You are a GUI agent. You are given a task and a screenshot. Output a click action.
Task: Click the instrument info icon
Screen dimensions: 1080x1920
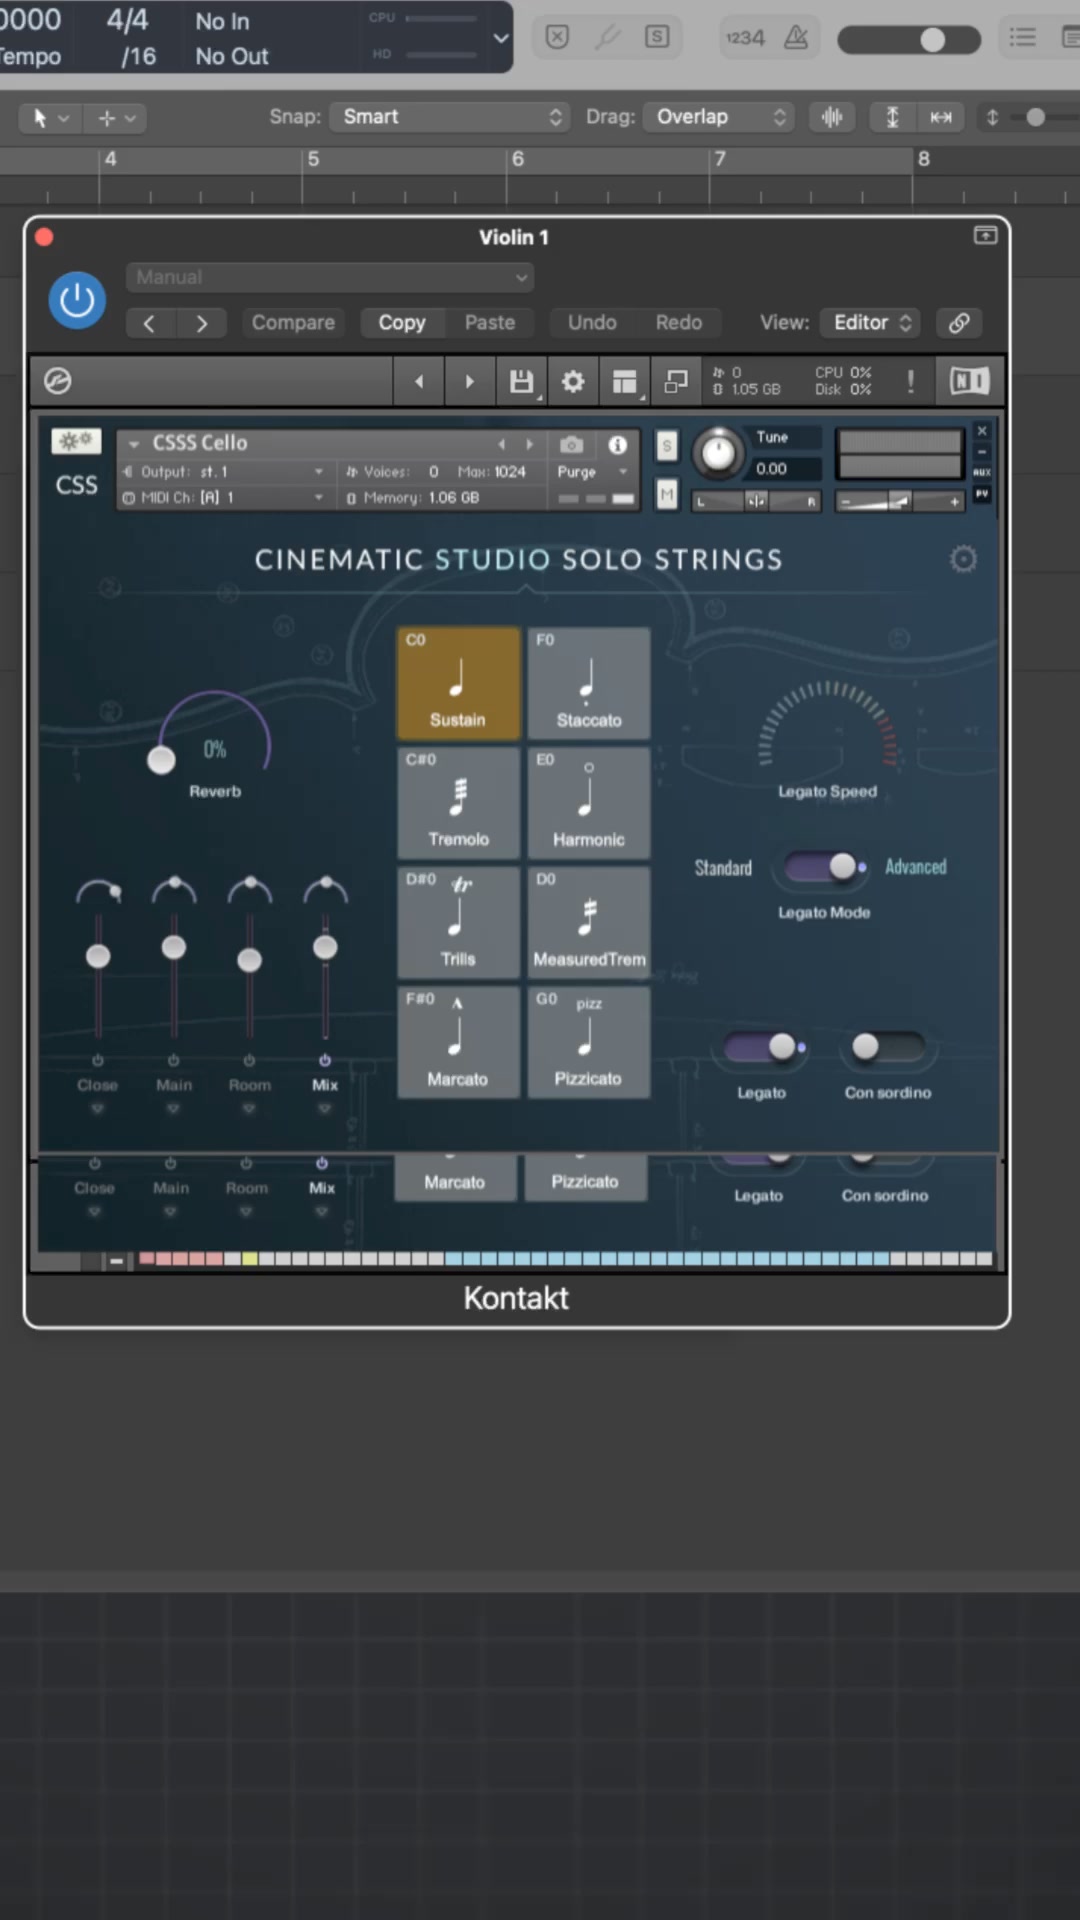tap(618, 444)
